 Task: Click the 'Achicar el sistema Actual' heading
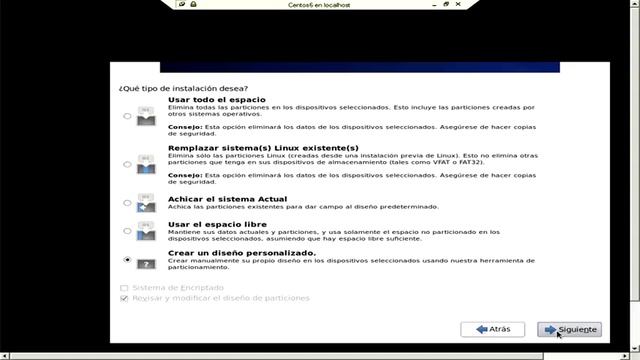[x=227, y=199]
